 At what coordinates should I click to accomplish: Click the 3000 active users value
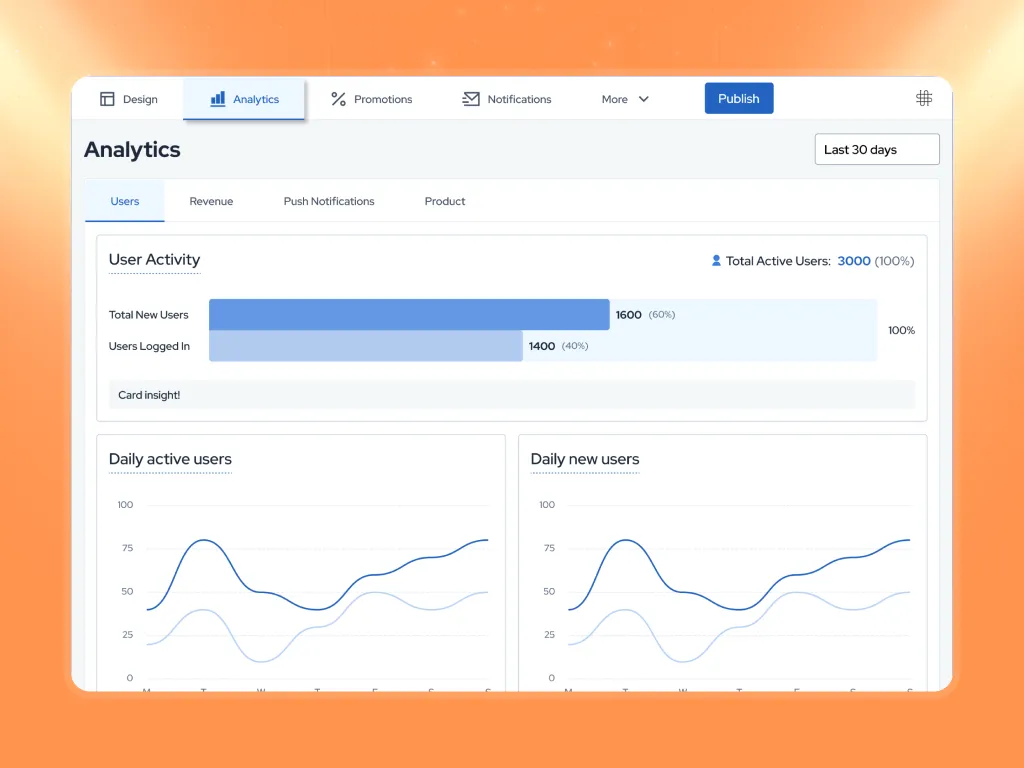click(x=854, y=261)
